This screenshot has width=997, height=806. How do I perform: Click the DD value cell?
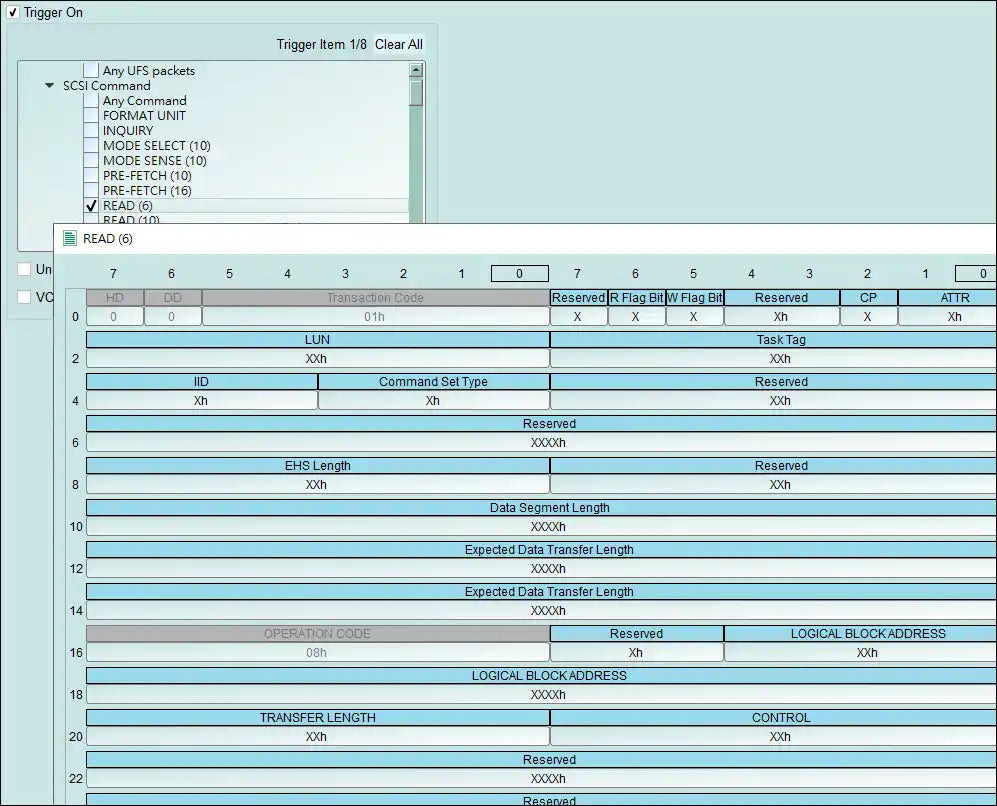(x=172, y=317)
